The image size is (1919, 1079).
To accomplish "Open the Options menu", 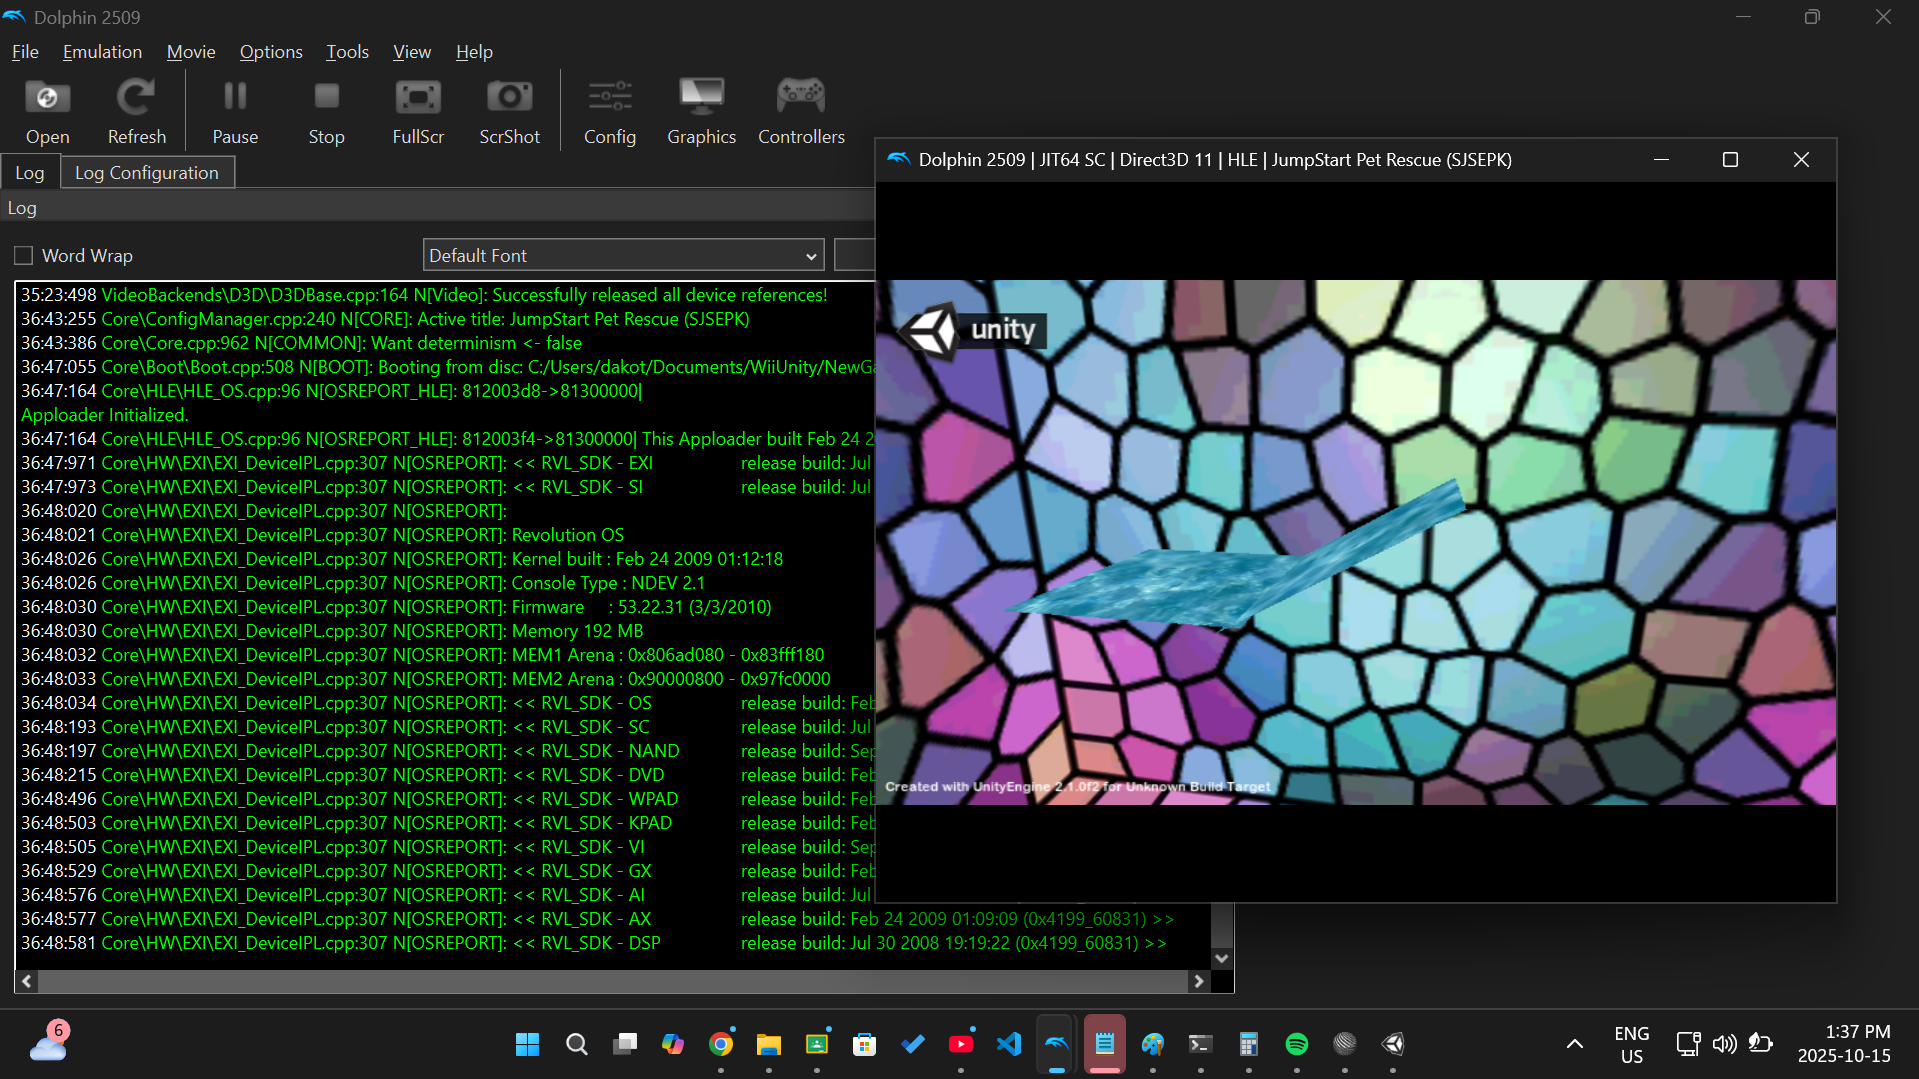I will click(271, 52).
